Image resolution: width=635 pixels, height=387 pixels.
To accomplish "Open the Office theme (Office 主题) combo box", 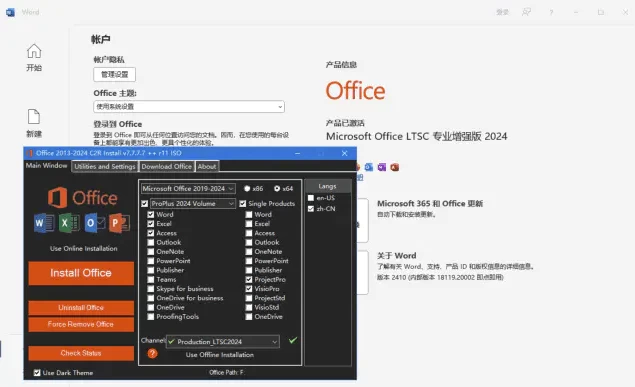I will tap(189, 107).
